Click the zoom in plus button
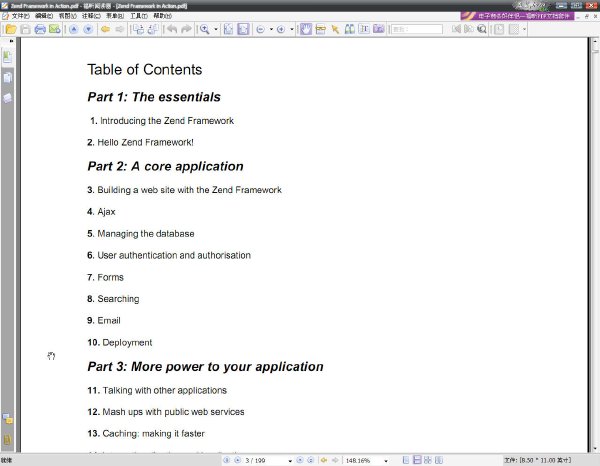 (x=280, y=29)
